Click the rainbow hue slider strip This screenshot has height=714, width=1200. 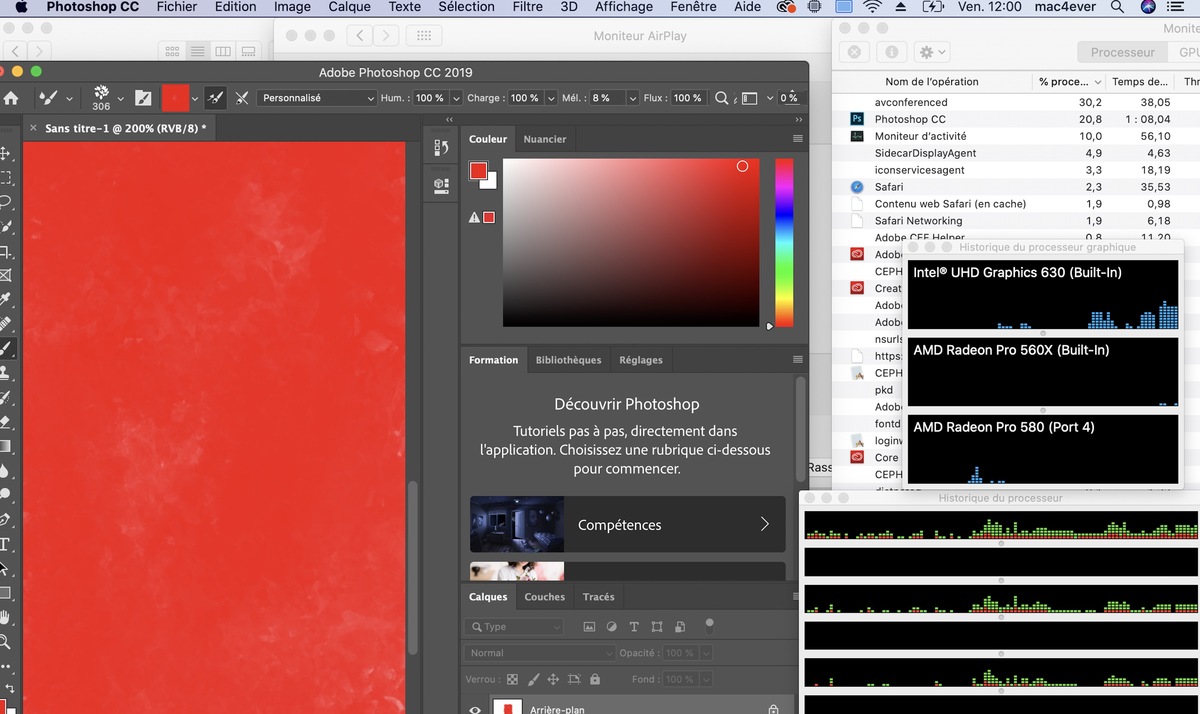[784, 242]
